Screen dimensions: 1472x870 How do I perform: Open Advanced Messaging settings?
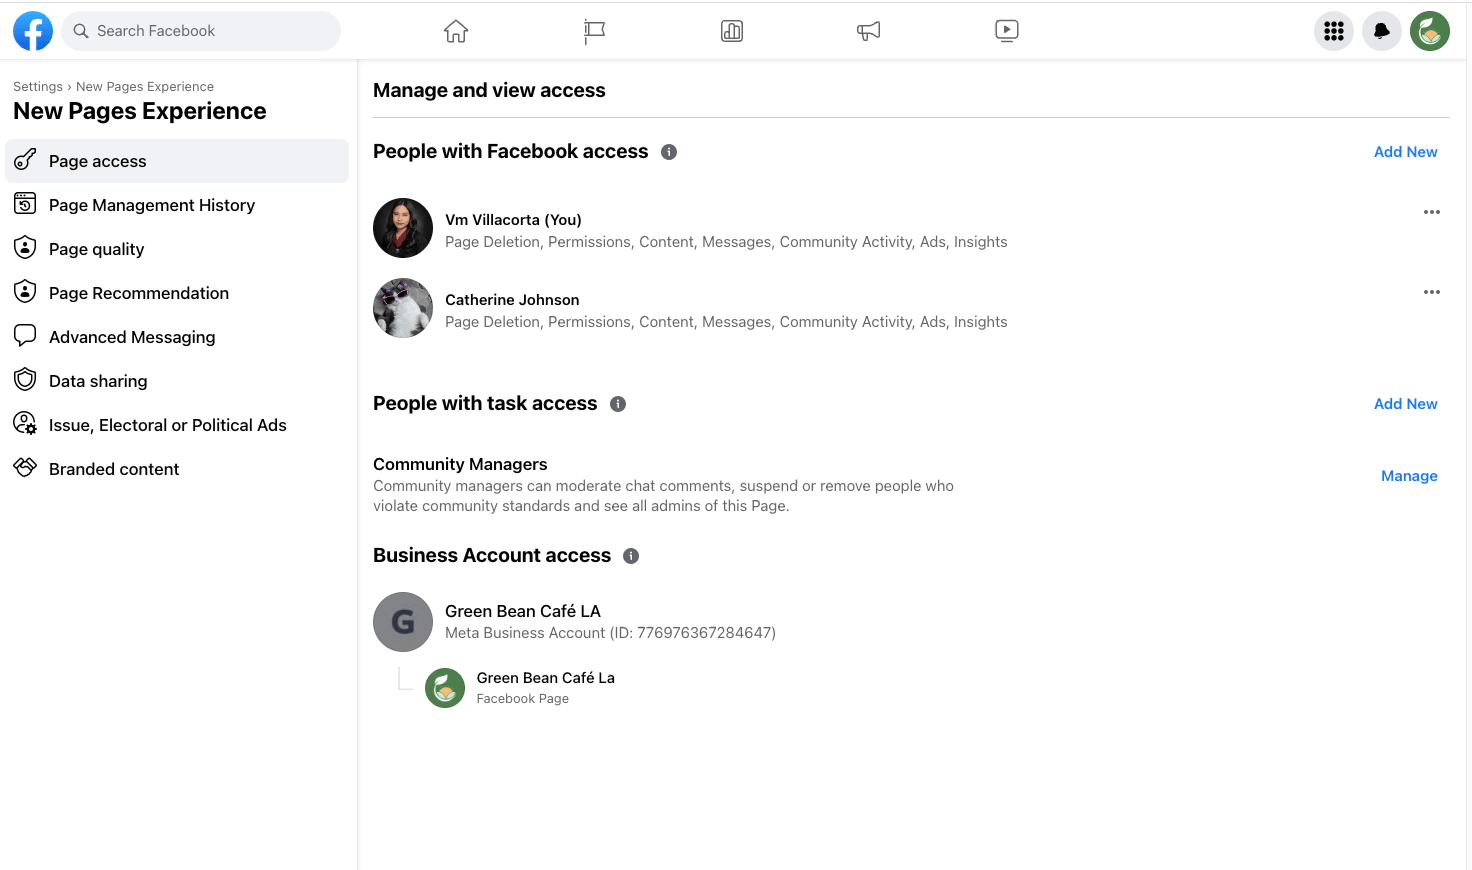pos(177,337)
